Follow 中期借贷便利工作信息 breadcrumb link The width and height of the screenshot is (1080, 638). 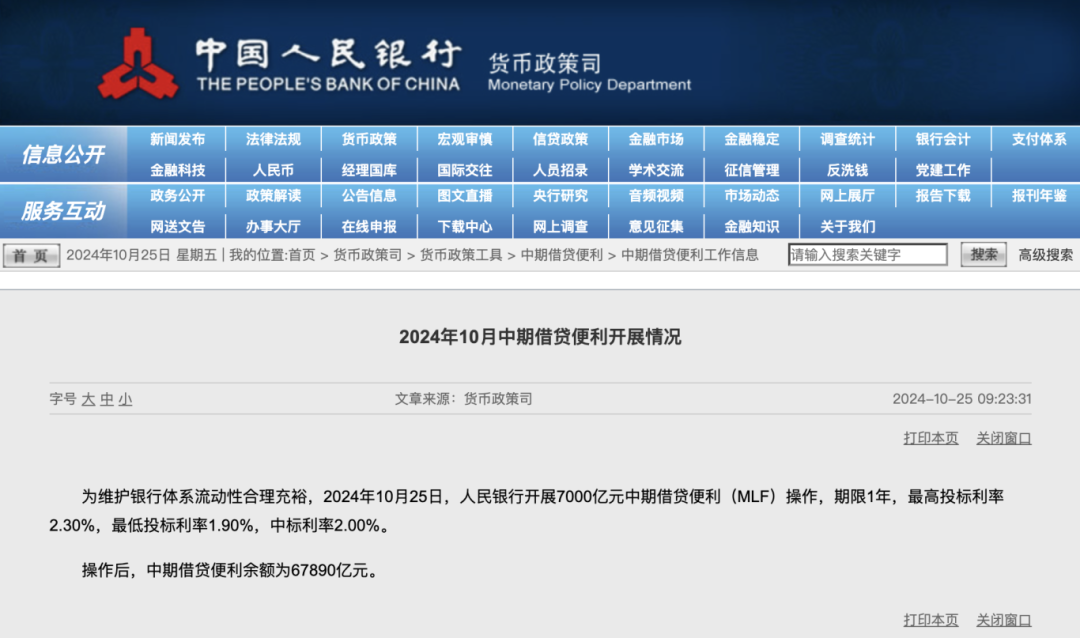coord(689,255)
